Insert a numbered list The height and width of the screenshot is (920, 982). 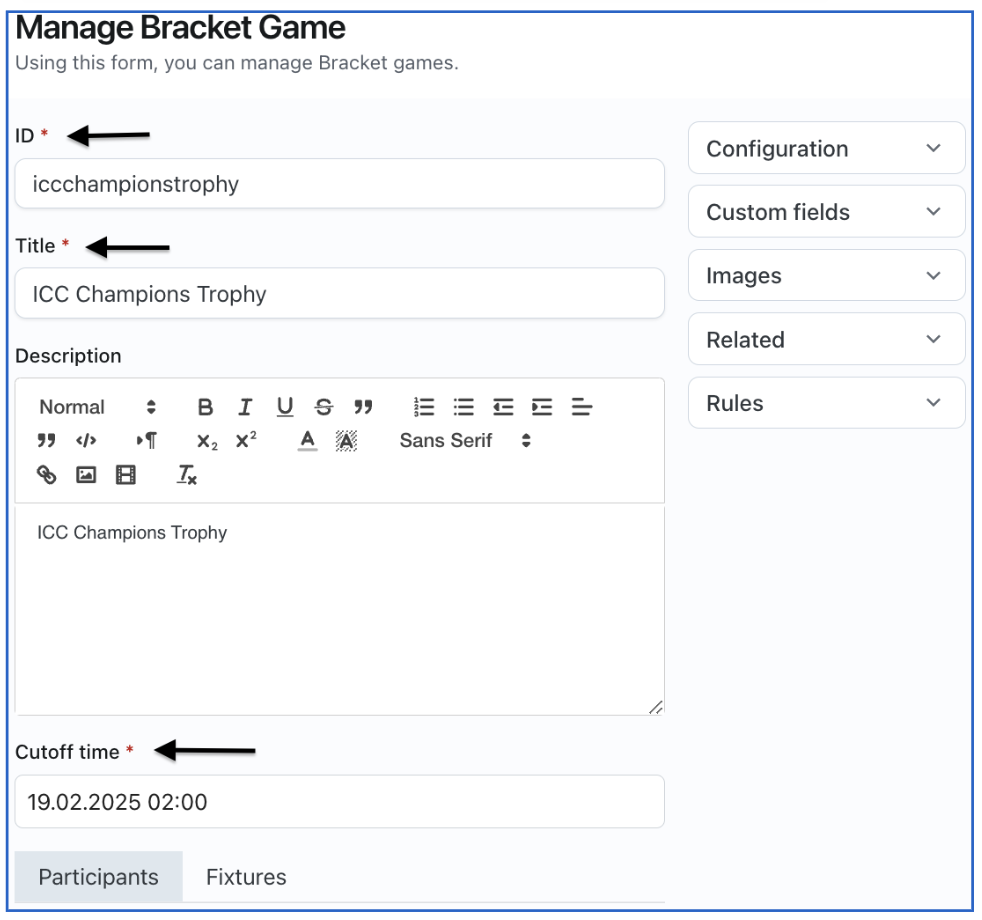click(x=424, y=407)
